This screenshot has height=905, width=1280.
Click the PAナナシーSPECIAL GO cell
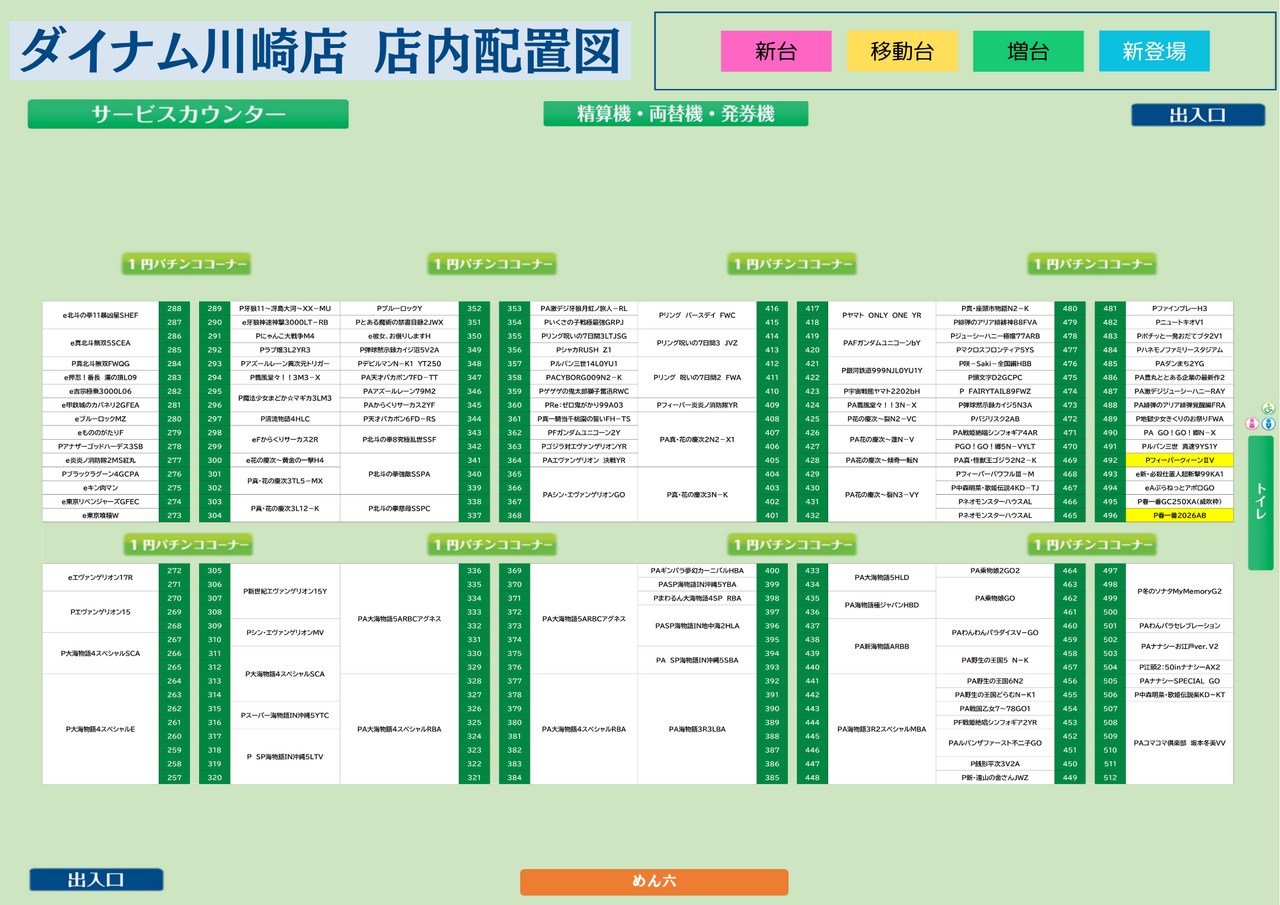point(1180,681)
